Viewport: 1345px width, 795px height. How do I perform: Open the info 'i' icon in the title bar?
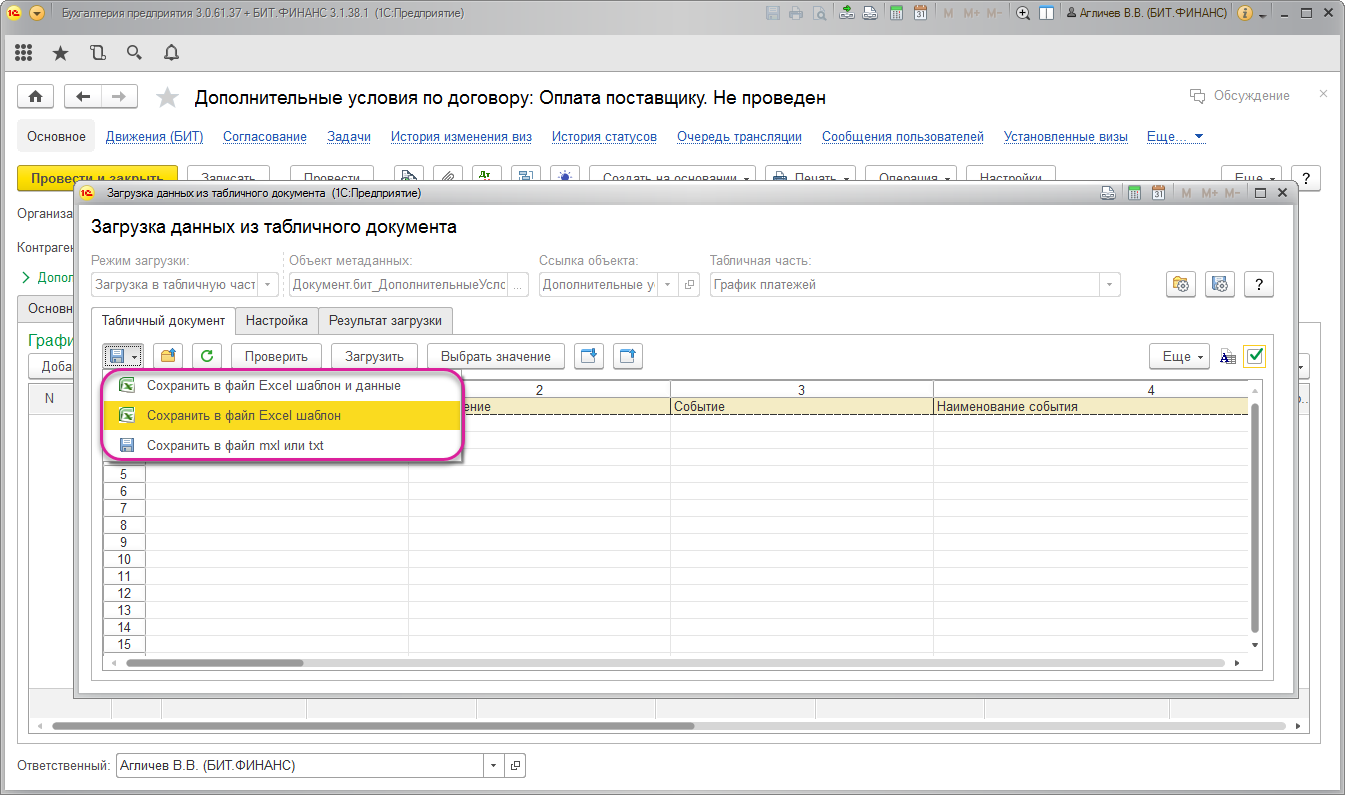click(x=1245, y=14)
